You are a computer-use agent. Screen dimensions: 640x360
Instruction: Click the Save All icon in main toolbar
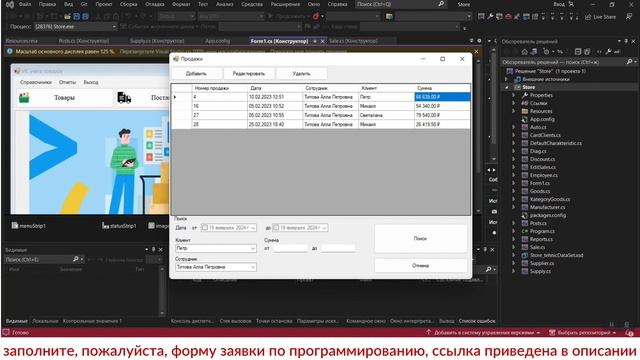pos(85,17)
